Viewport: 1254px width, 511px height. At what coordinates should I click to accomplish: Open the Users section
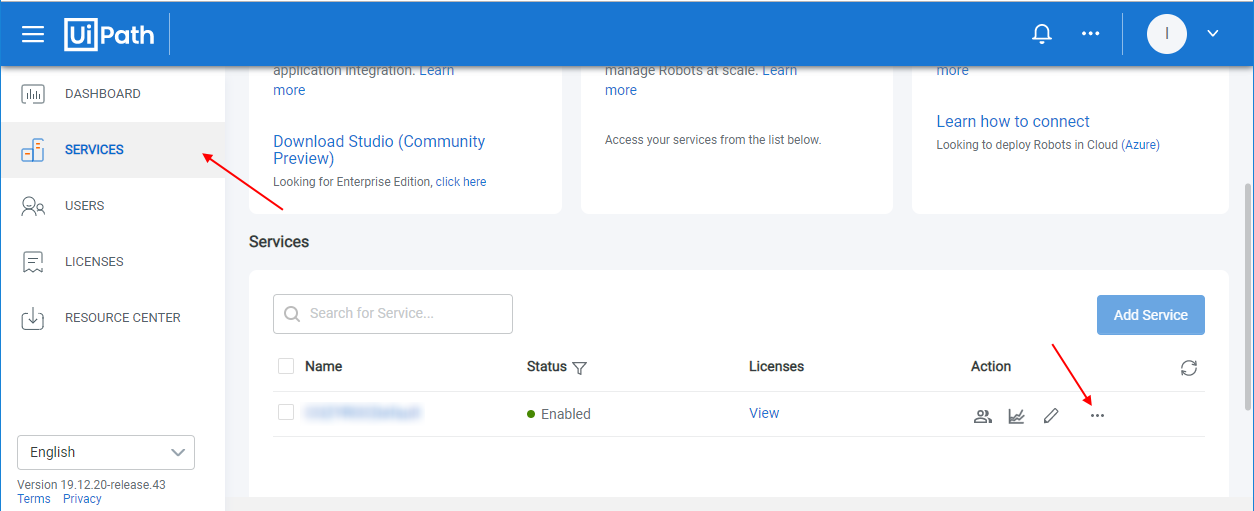[x=112, y=206]
